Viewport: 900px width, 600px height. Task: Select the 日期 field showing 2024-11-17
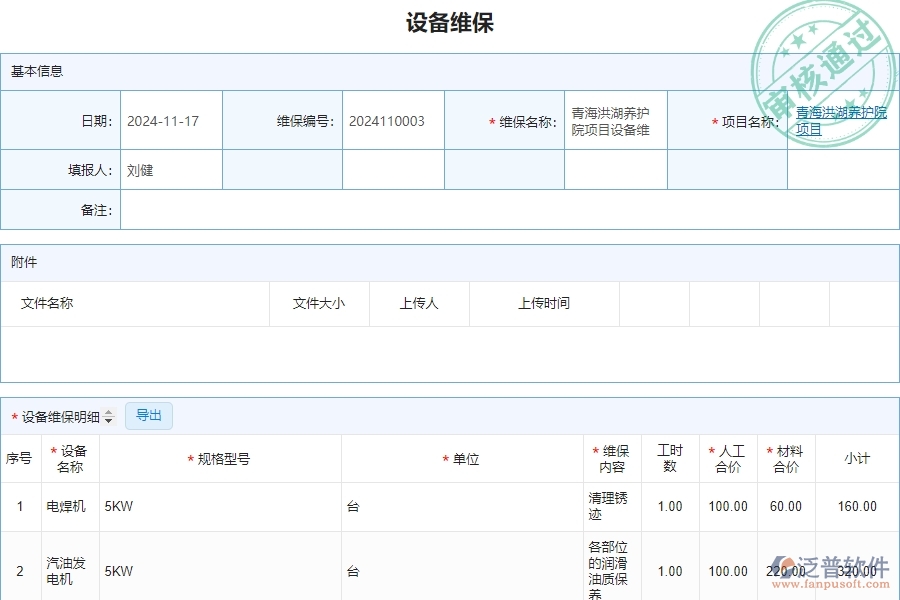[x=163, y=119]
